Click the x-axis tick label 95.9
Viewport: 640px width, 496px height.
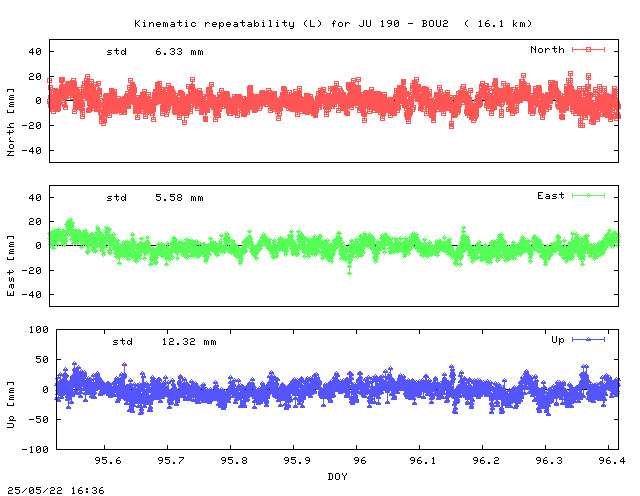(297, 460)
